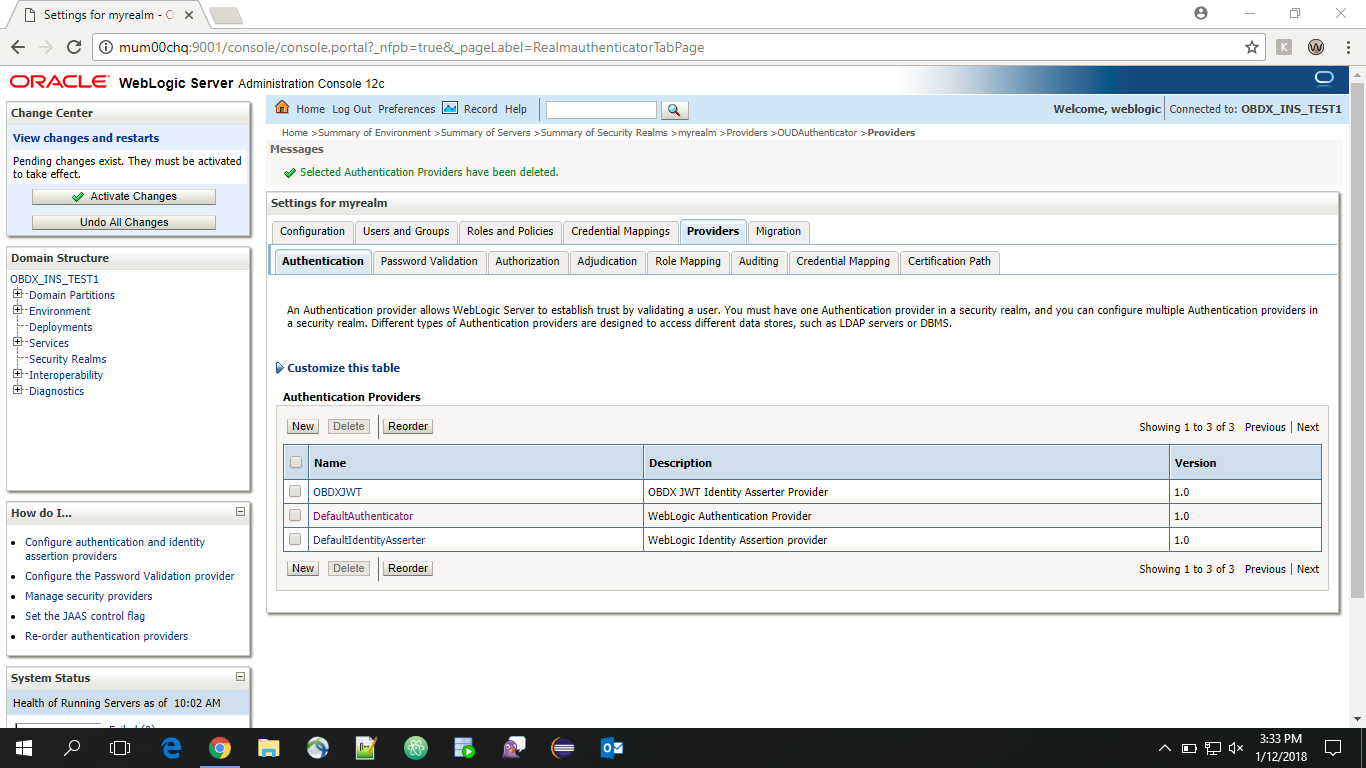Open the View changes and restarts link
1366x768 pixels.
point(86,138)
